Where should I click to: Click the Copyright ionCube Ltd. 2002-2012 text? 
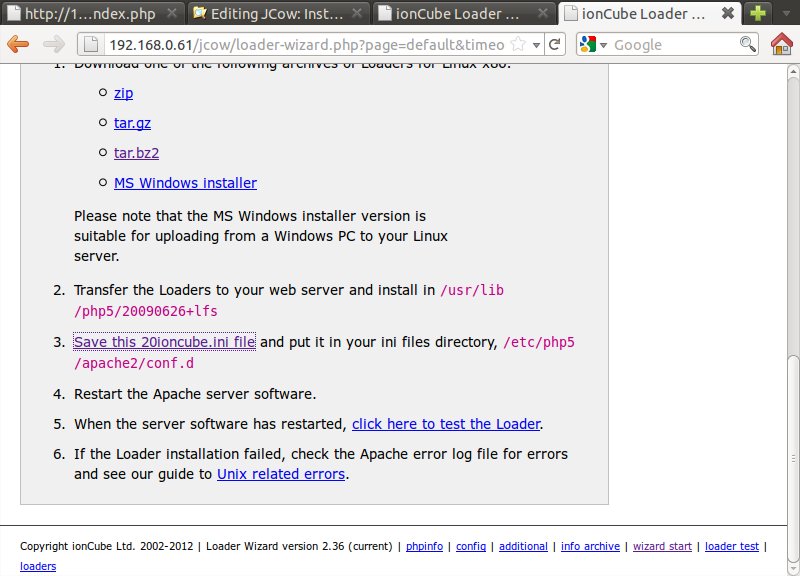pyautogui.click(x=107, y=546)
